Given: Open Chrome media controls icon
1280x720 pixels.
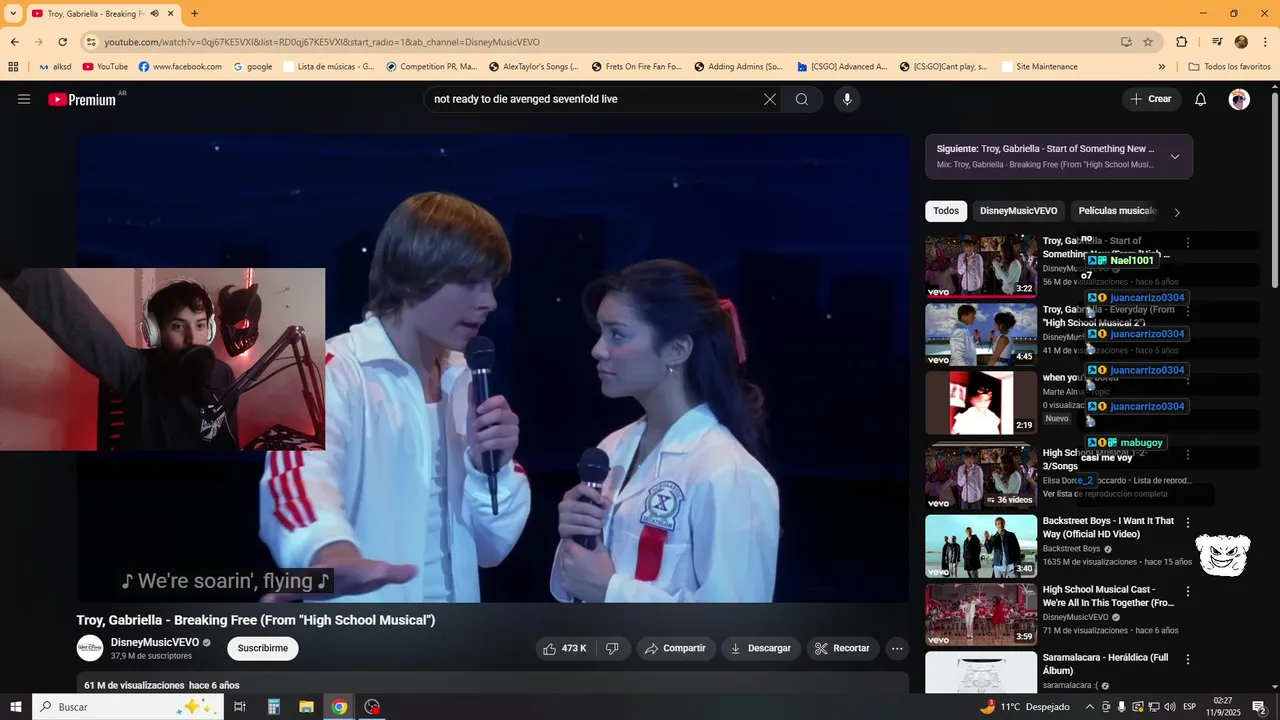Looking at the screenshot, I should click(x=1217, y=42).
